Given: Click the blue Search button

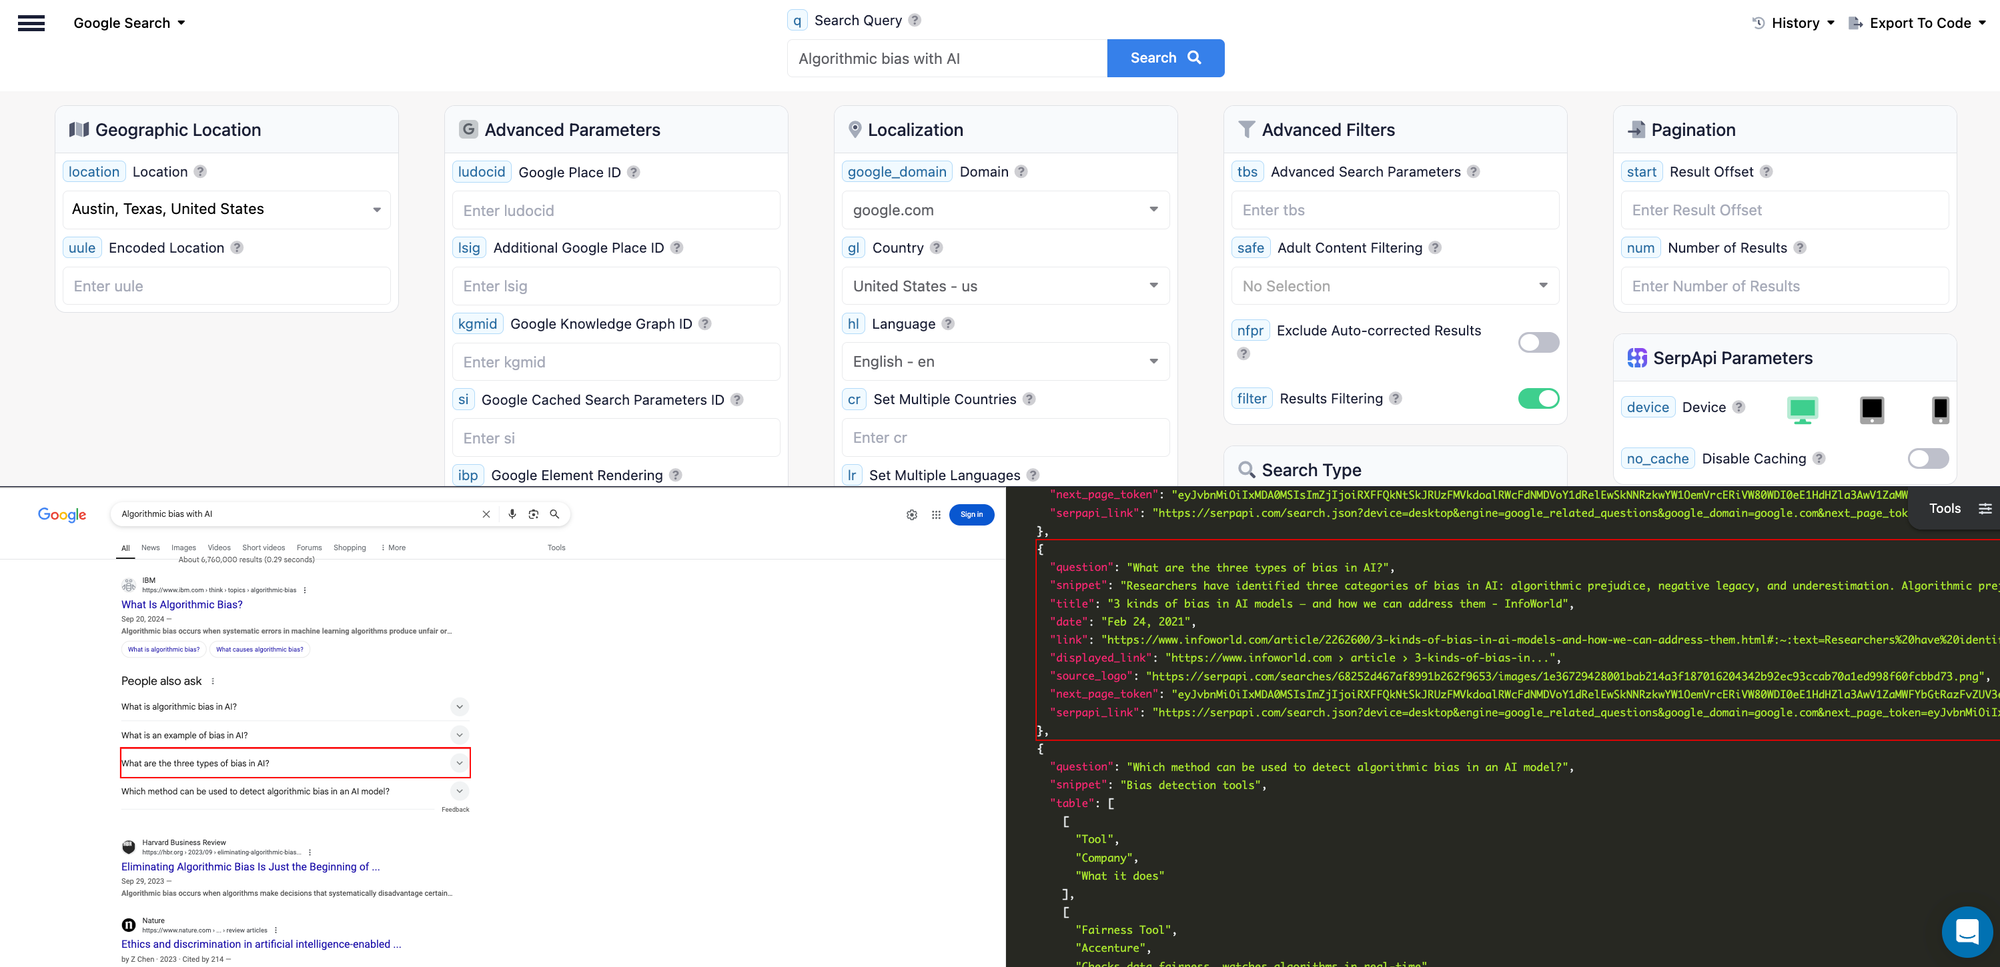Looking at the screenshot, I should coord(1165,58).
